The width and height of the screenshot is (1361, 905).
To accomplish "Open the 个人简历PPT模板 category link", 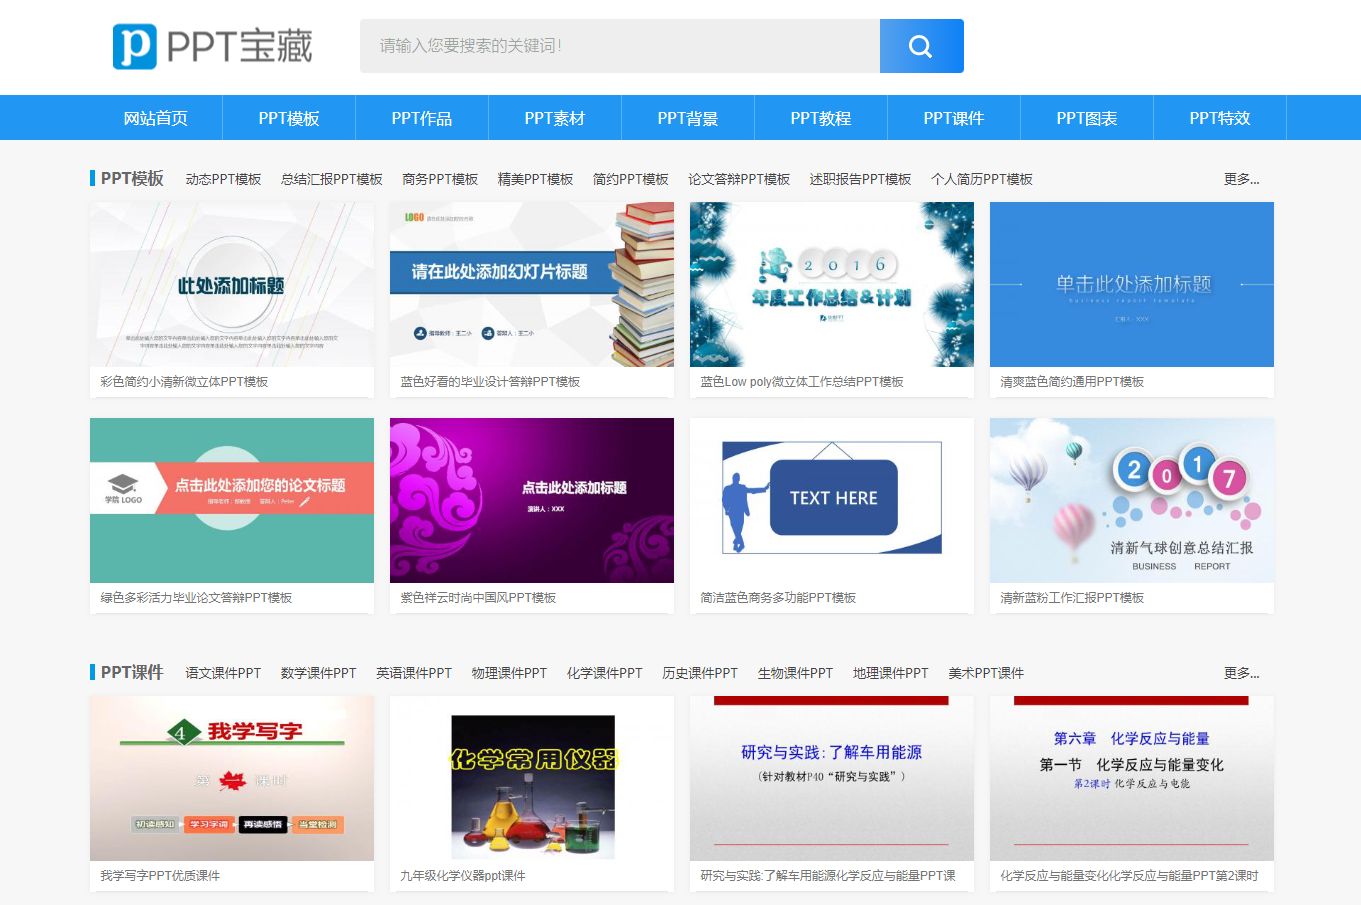I will tap(982, 179).
